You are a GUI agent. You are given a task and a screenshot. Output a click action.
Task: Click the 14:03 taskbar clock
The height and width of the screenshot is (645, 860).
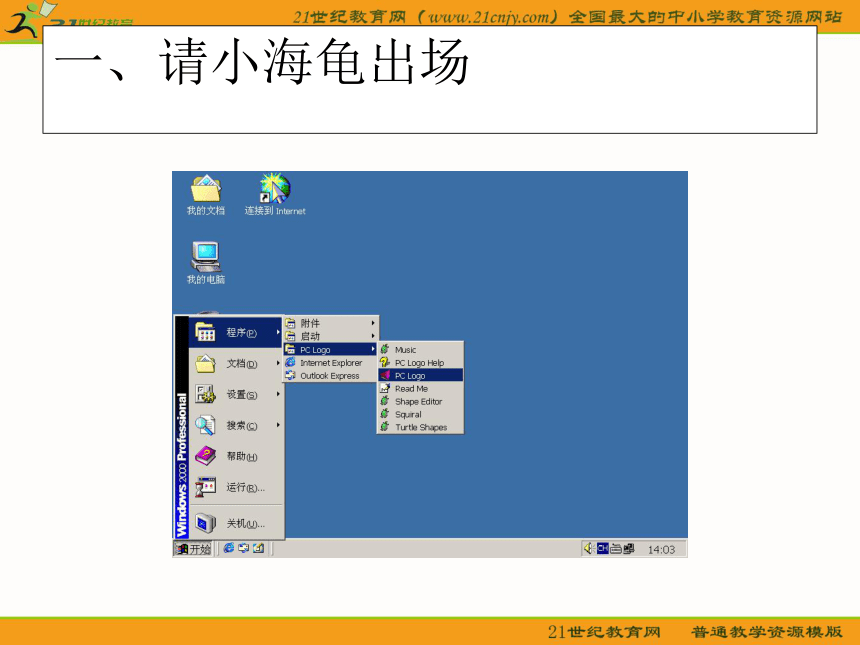click(661, 550)
